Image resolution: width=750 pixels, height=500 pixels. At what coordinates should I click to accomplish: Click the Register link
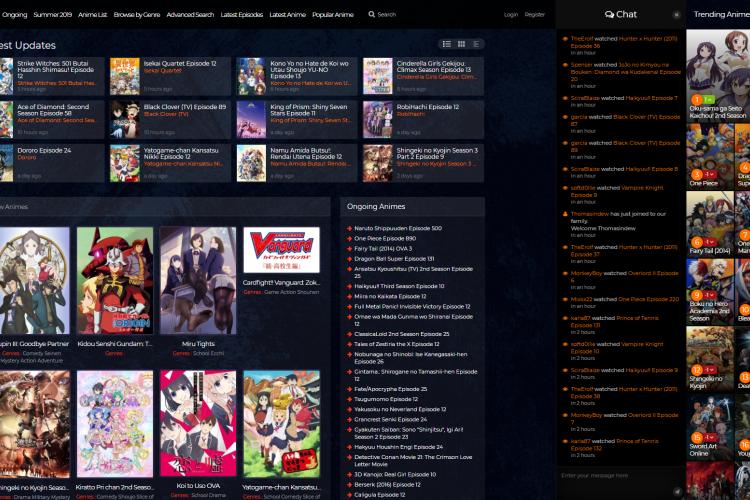tap(534, 14)
